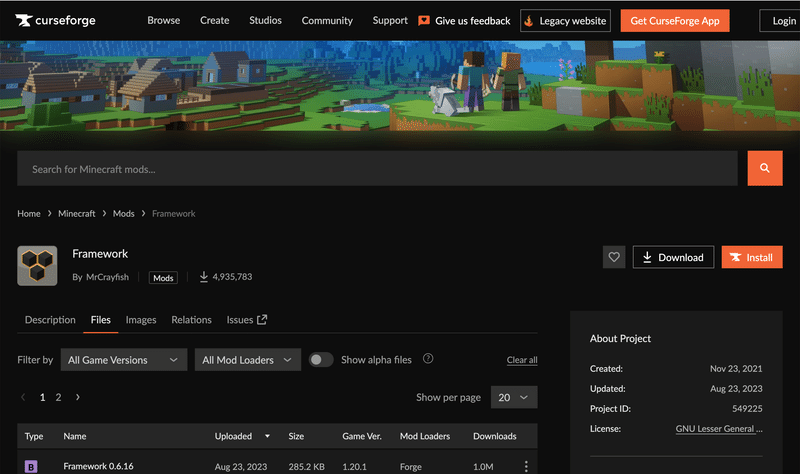Select the Files tab
The width and height of the screenshot is (800, 474).
[x=101, y=320]
